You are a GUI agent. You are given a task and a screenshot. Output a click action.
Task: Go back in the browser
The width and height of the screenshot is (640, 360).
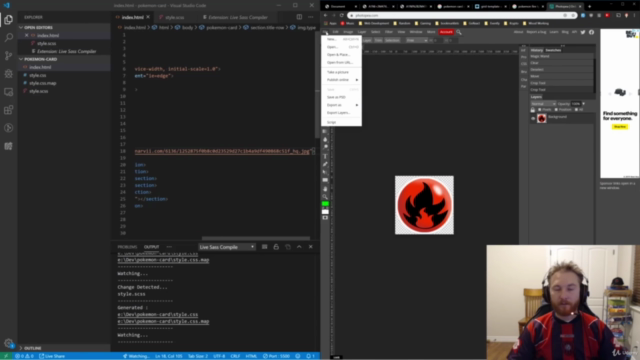(x=325, y=15)
